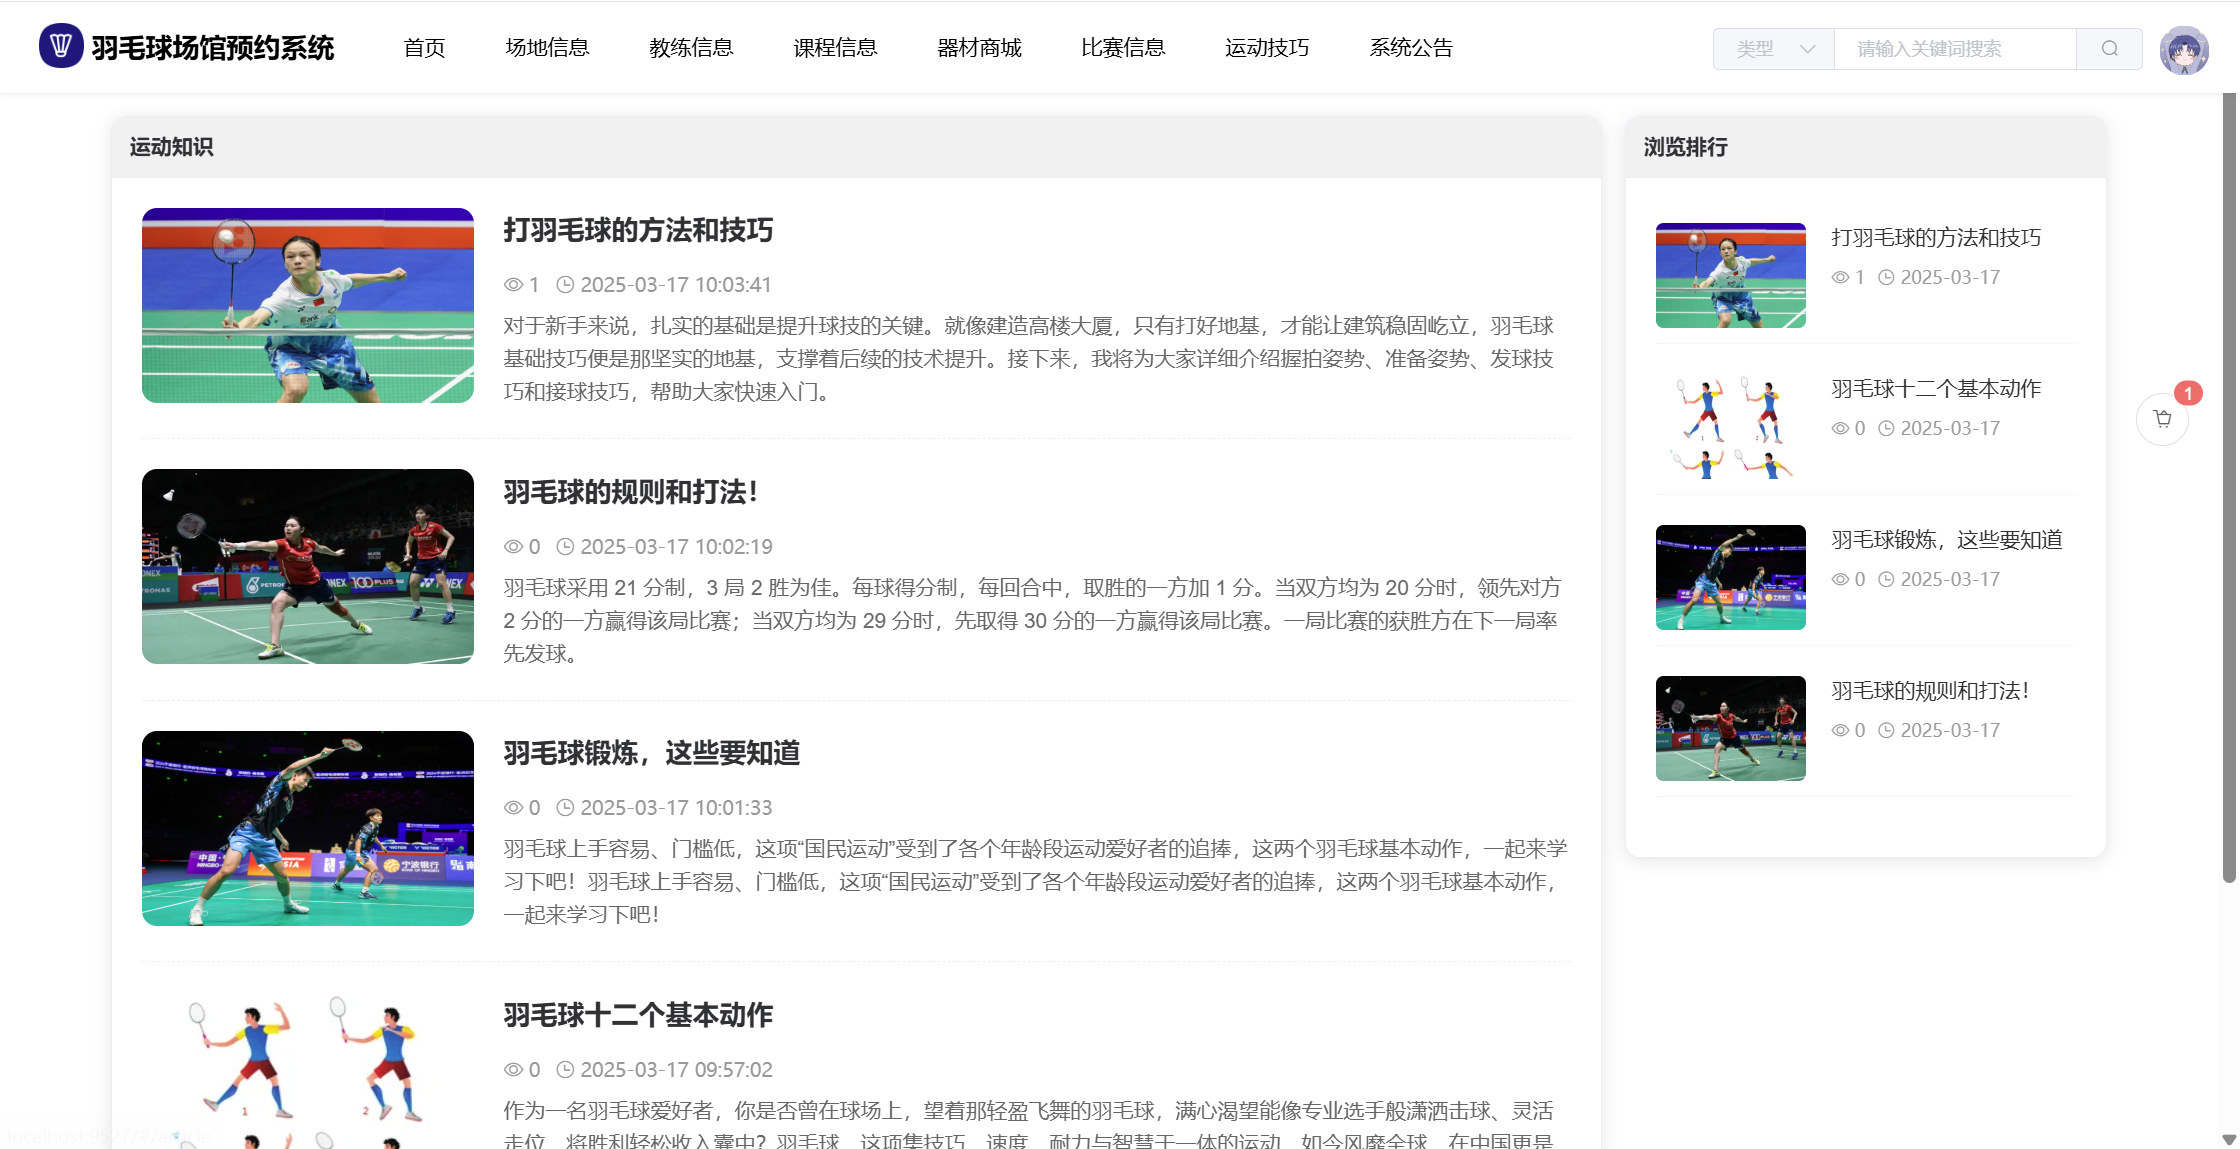Open the shopping cart floating icon
2240x1149 pixels.
2162,419
